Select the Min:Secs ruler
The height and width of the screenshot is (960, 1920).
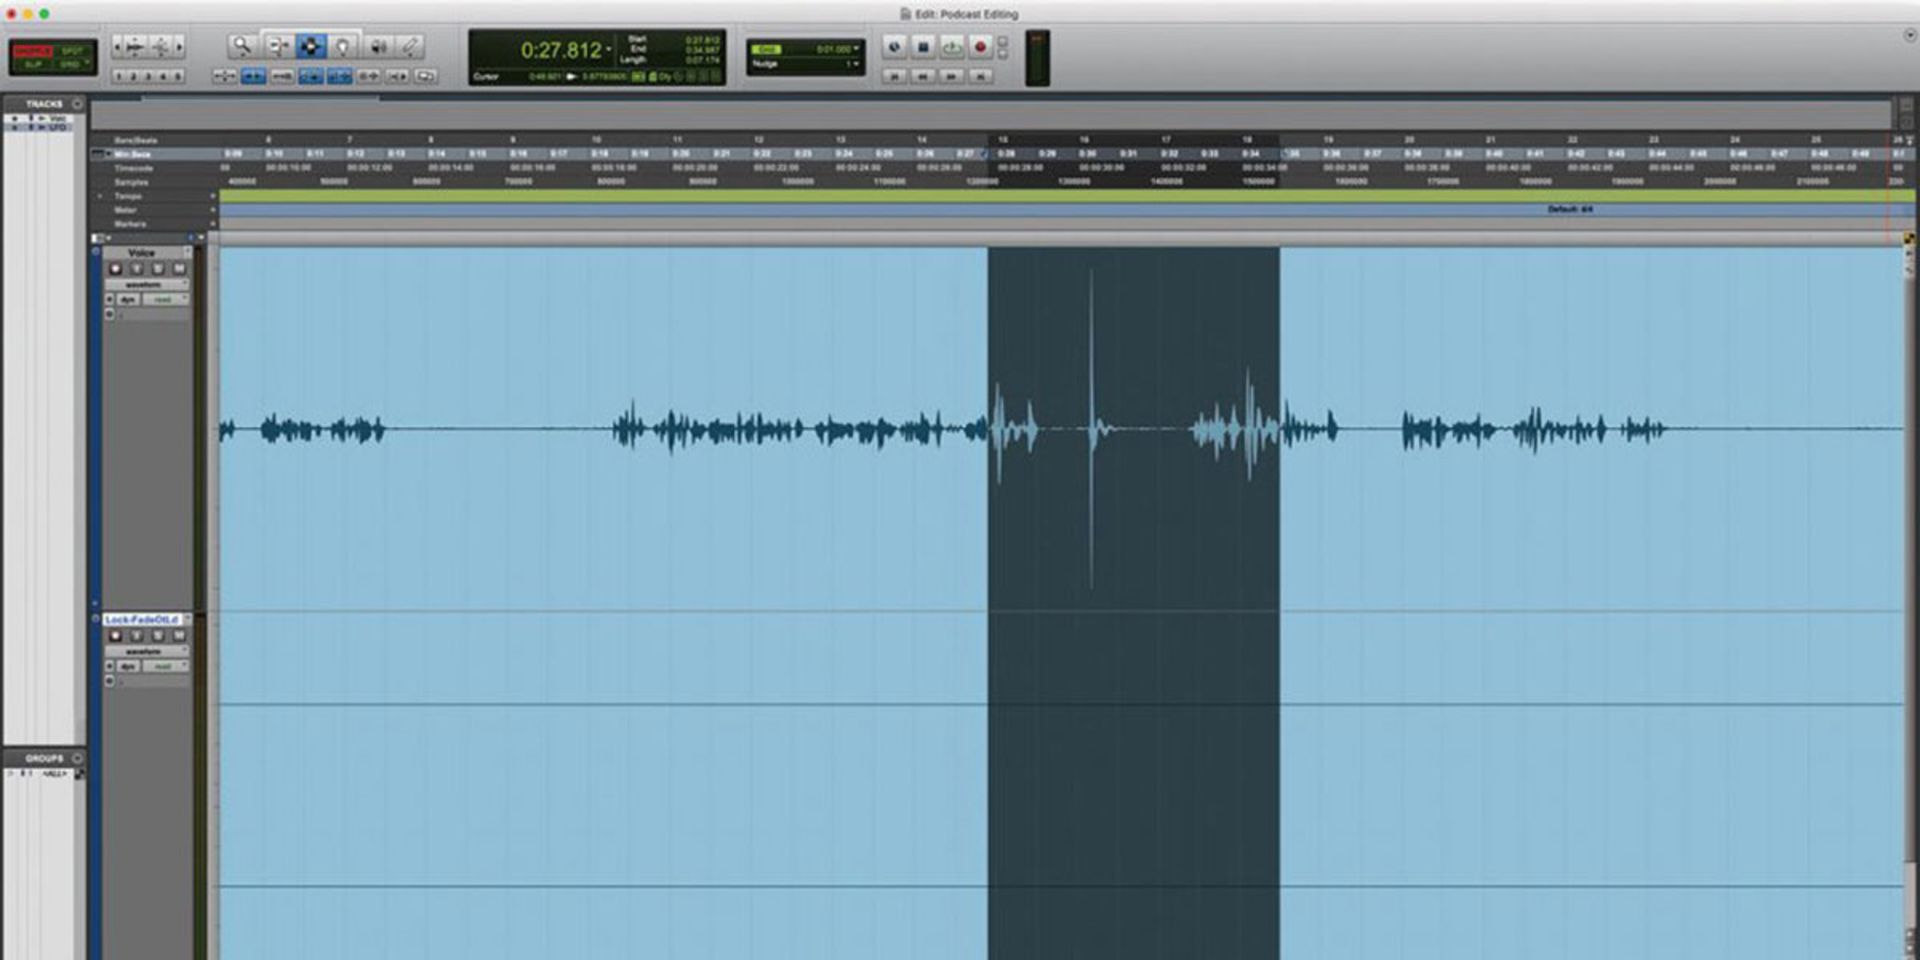pos(132,155)
